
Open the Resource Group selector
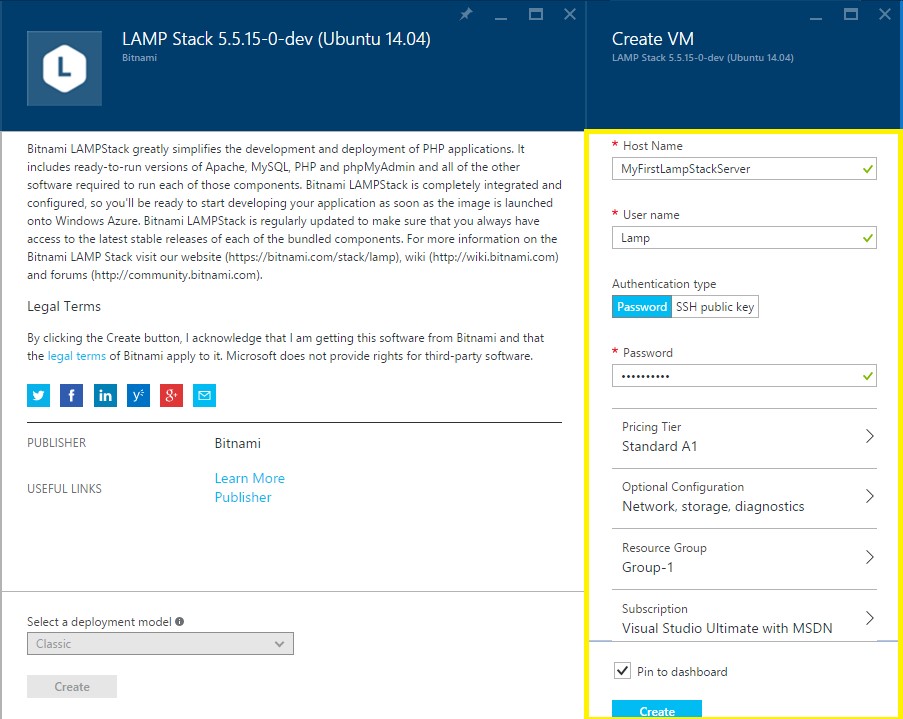744,558
